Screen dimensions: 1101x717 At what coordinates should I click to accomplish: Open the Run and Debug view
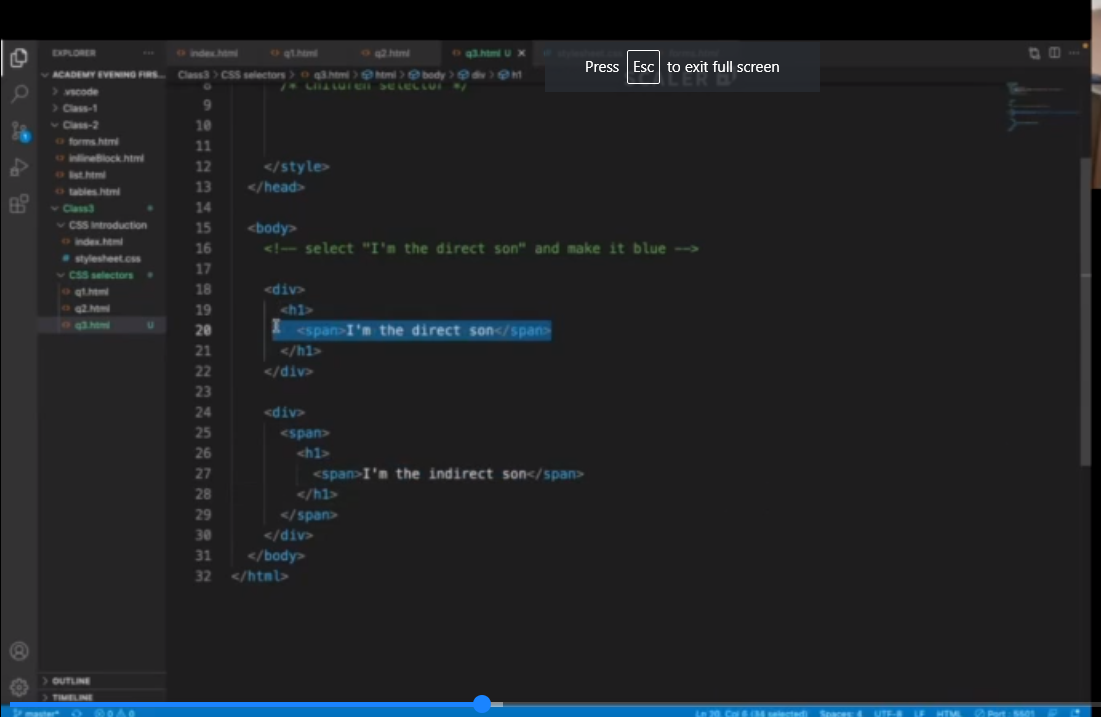(x=18, y=167)
